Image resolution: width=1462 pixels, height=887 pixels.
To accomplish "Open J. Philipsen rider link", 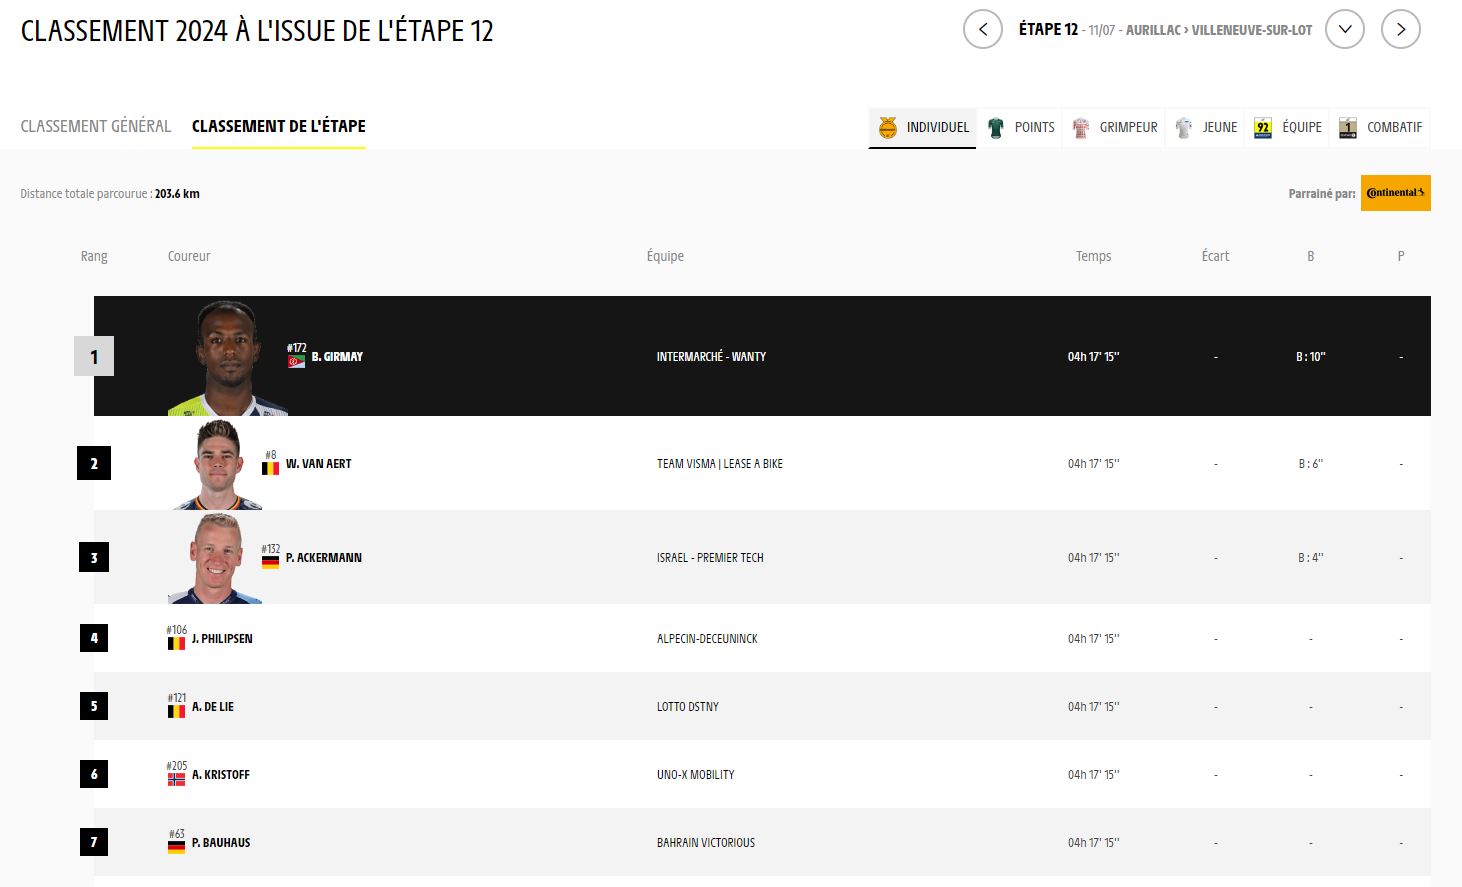I will tap(222, 639).
